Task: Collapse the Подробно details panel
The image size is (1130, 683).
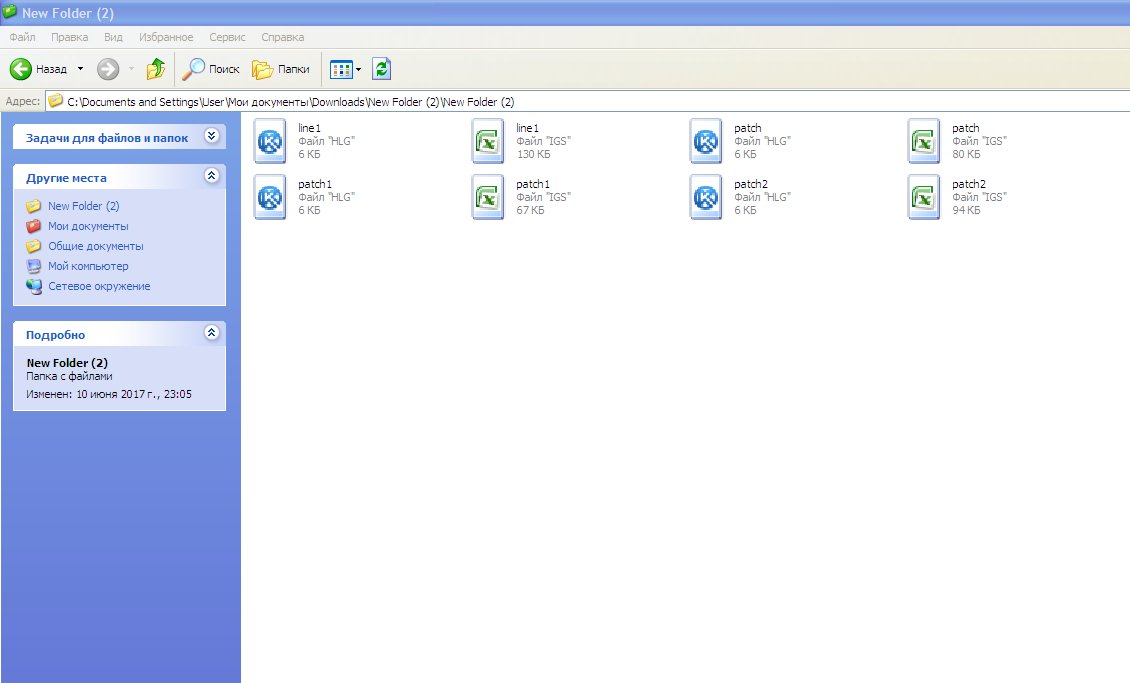Action: coord(211,332)
